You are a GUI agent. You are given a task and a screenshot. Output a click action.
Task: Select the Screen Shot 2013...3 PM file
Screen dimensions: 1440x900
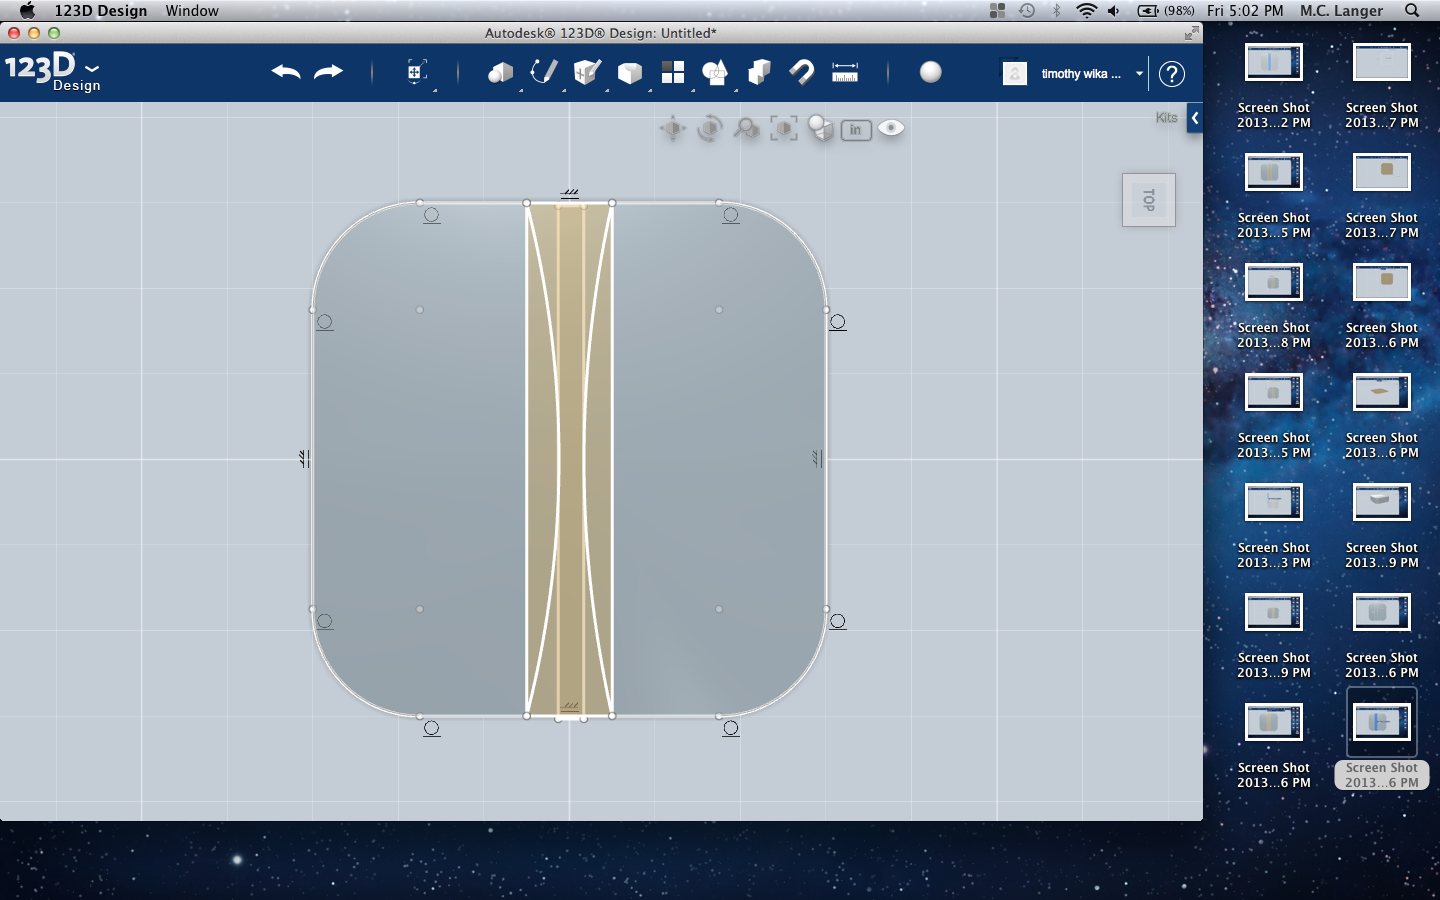[1274, 526]
